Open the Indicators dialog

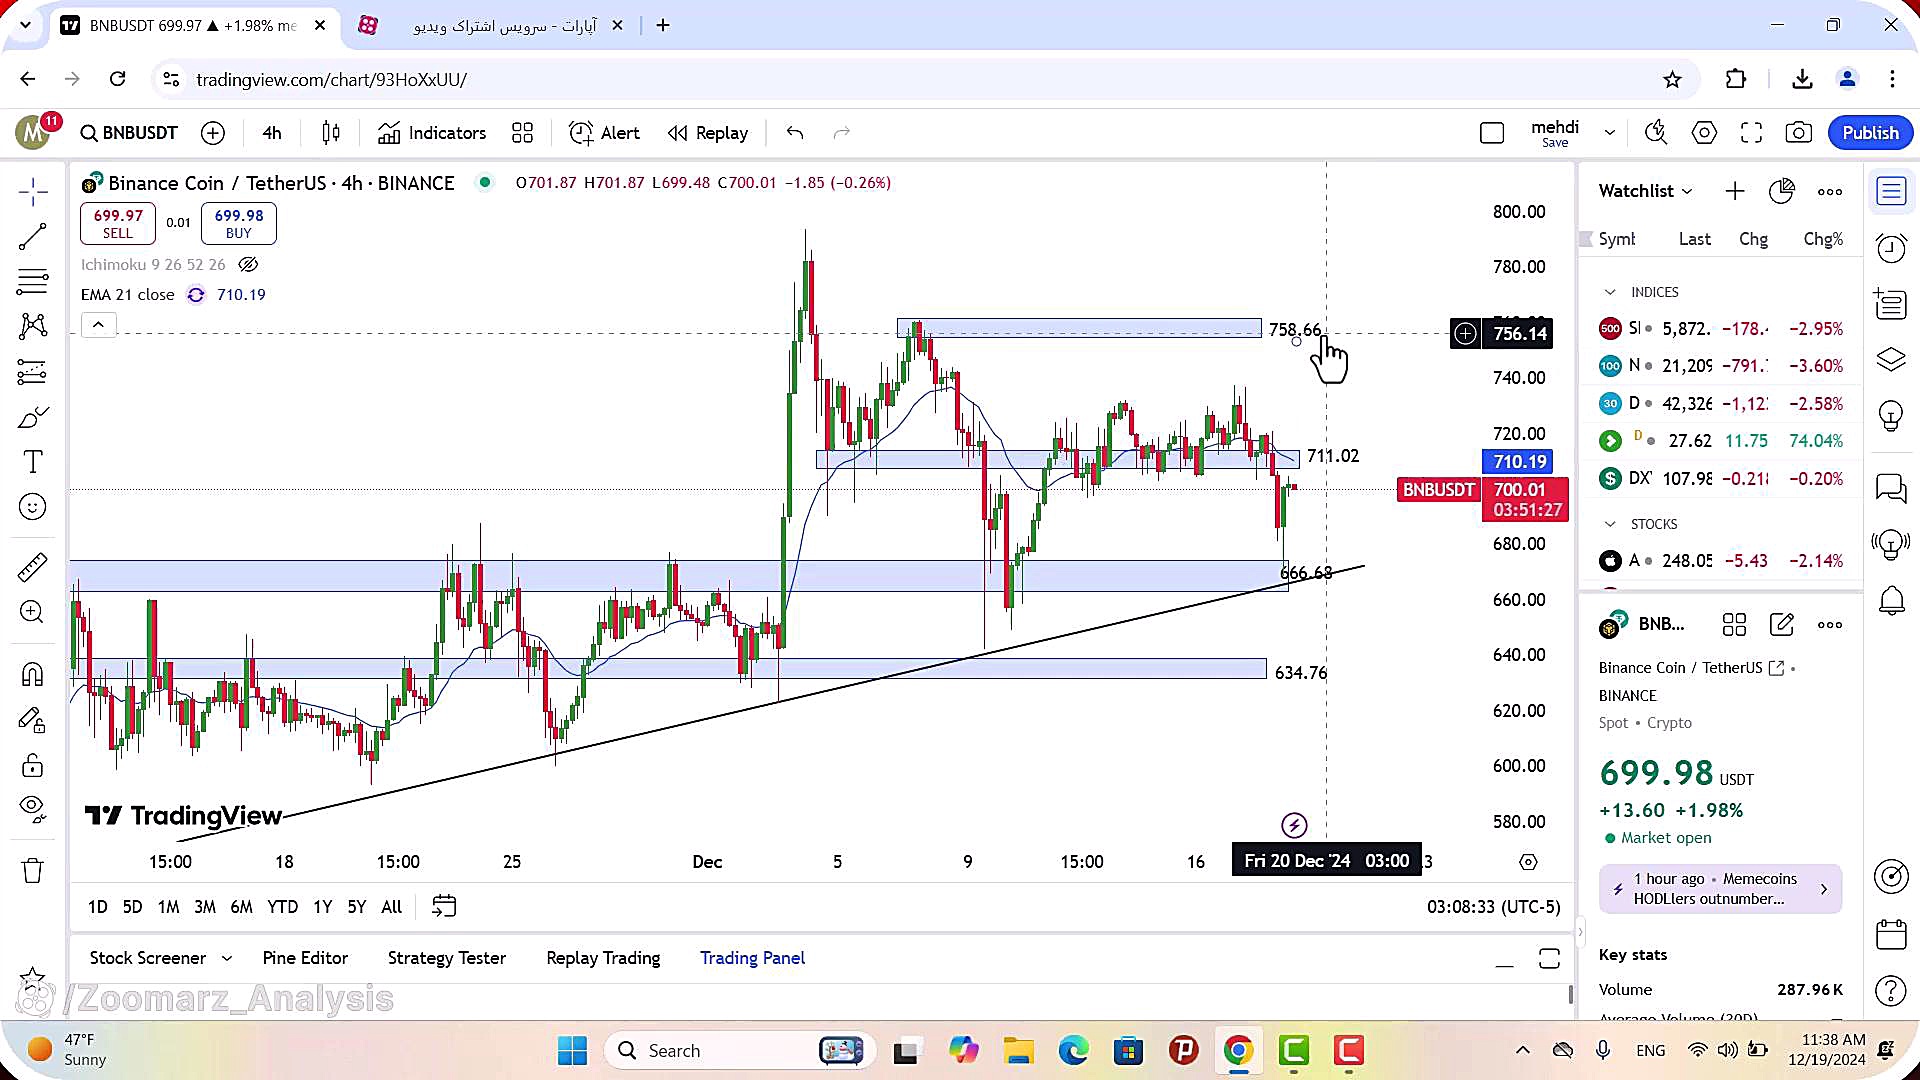click(x=432, y=133)
